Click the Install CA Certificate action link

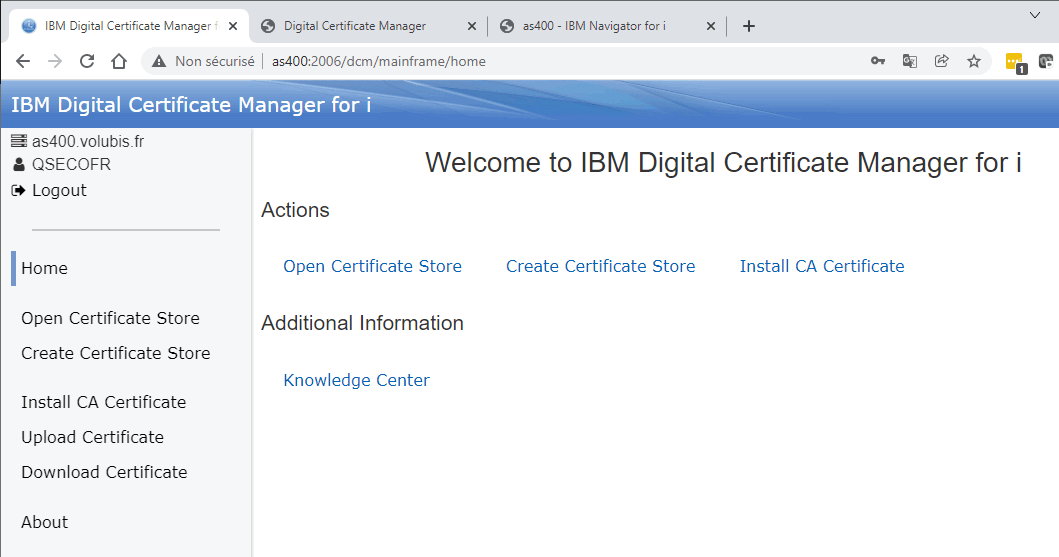click(822, 266)
